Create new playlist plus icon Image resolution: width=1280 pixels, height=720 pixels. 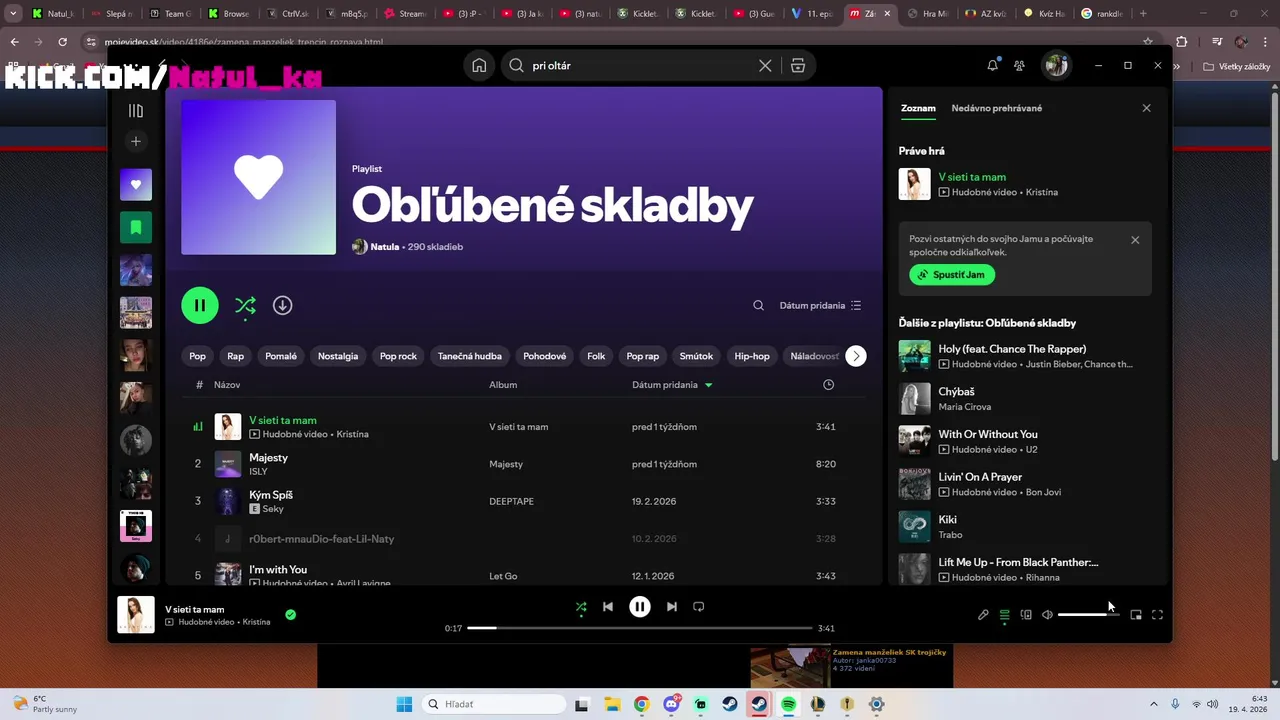coord(136,141)
